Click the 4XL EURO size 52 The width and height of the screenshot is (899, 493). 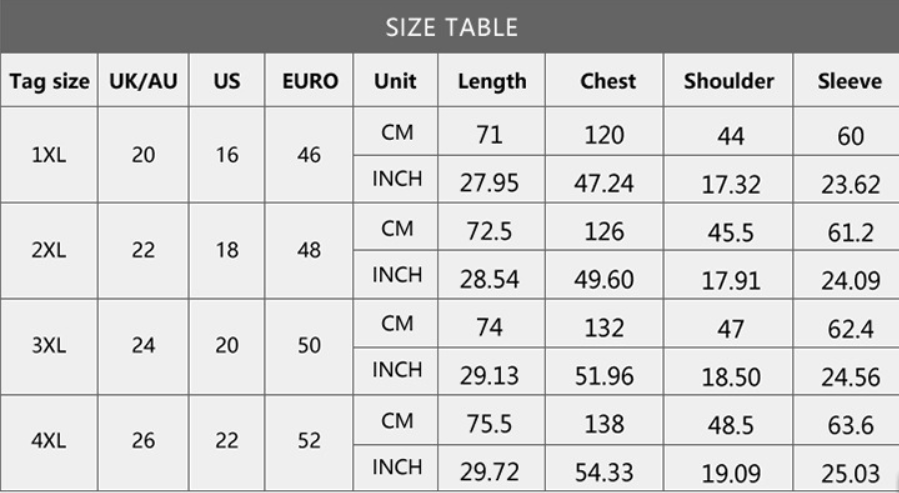309,441
